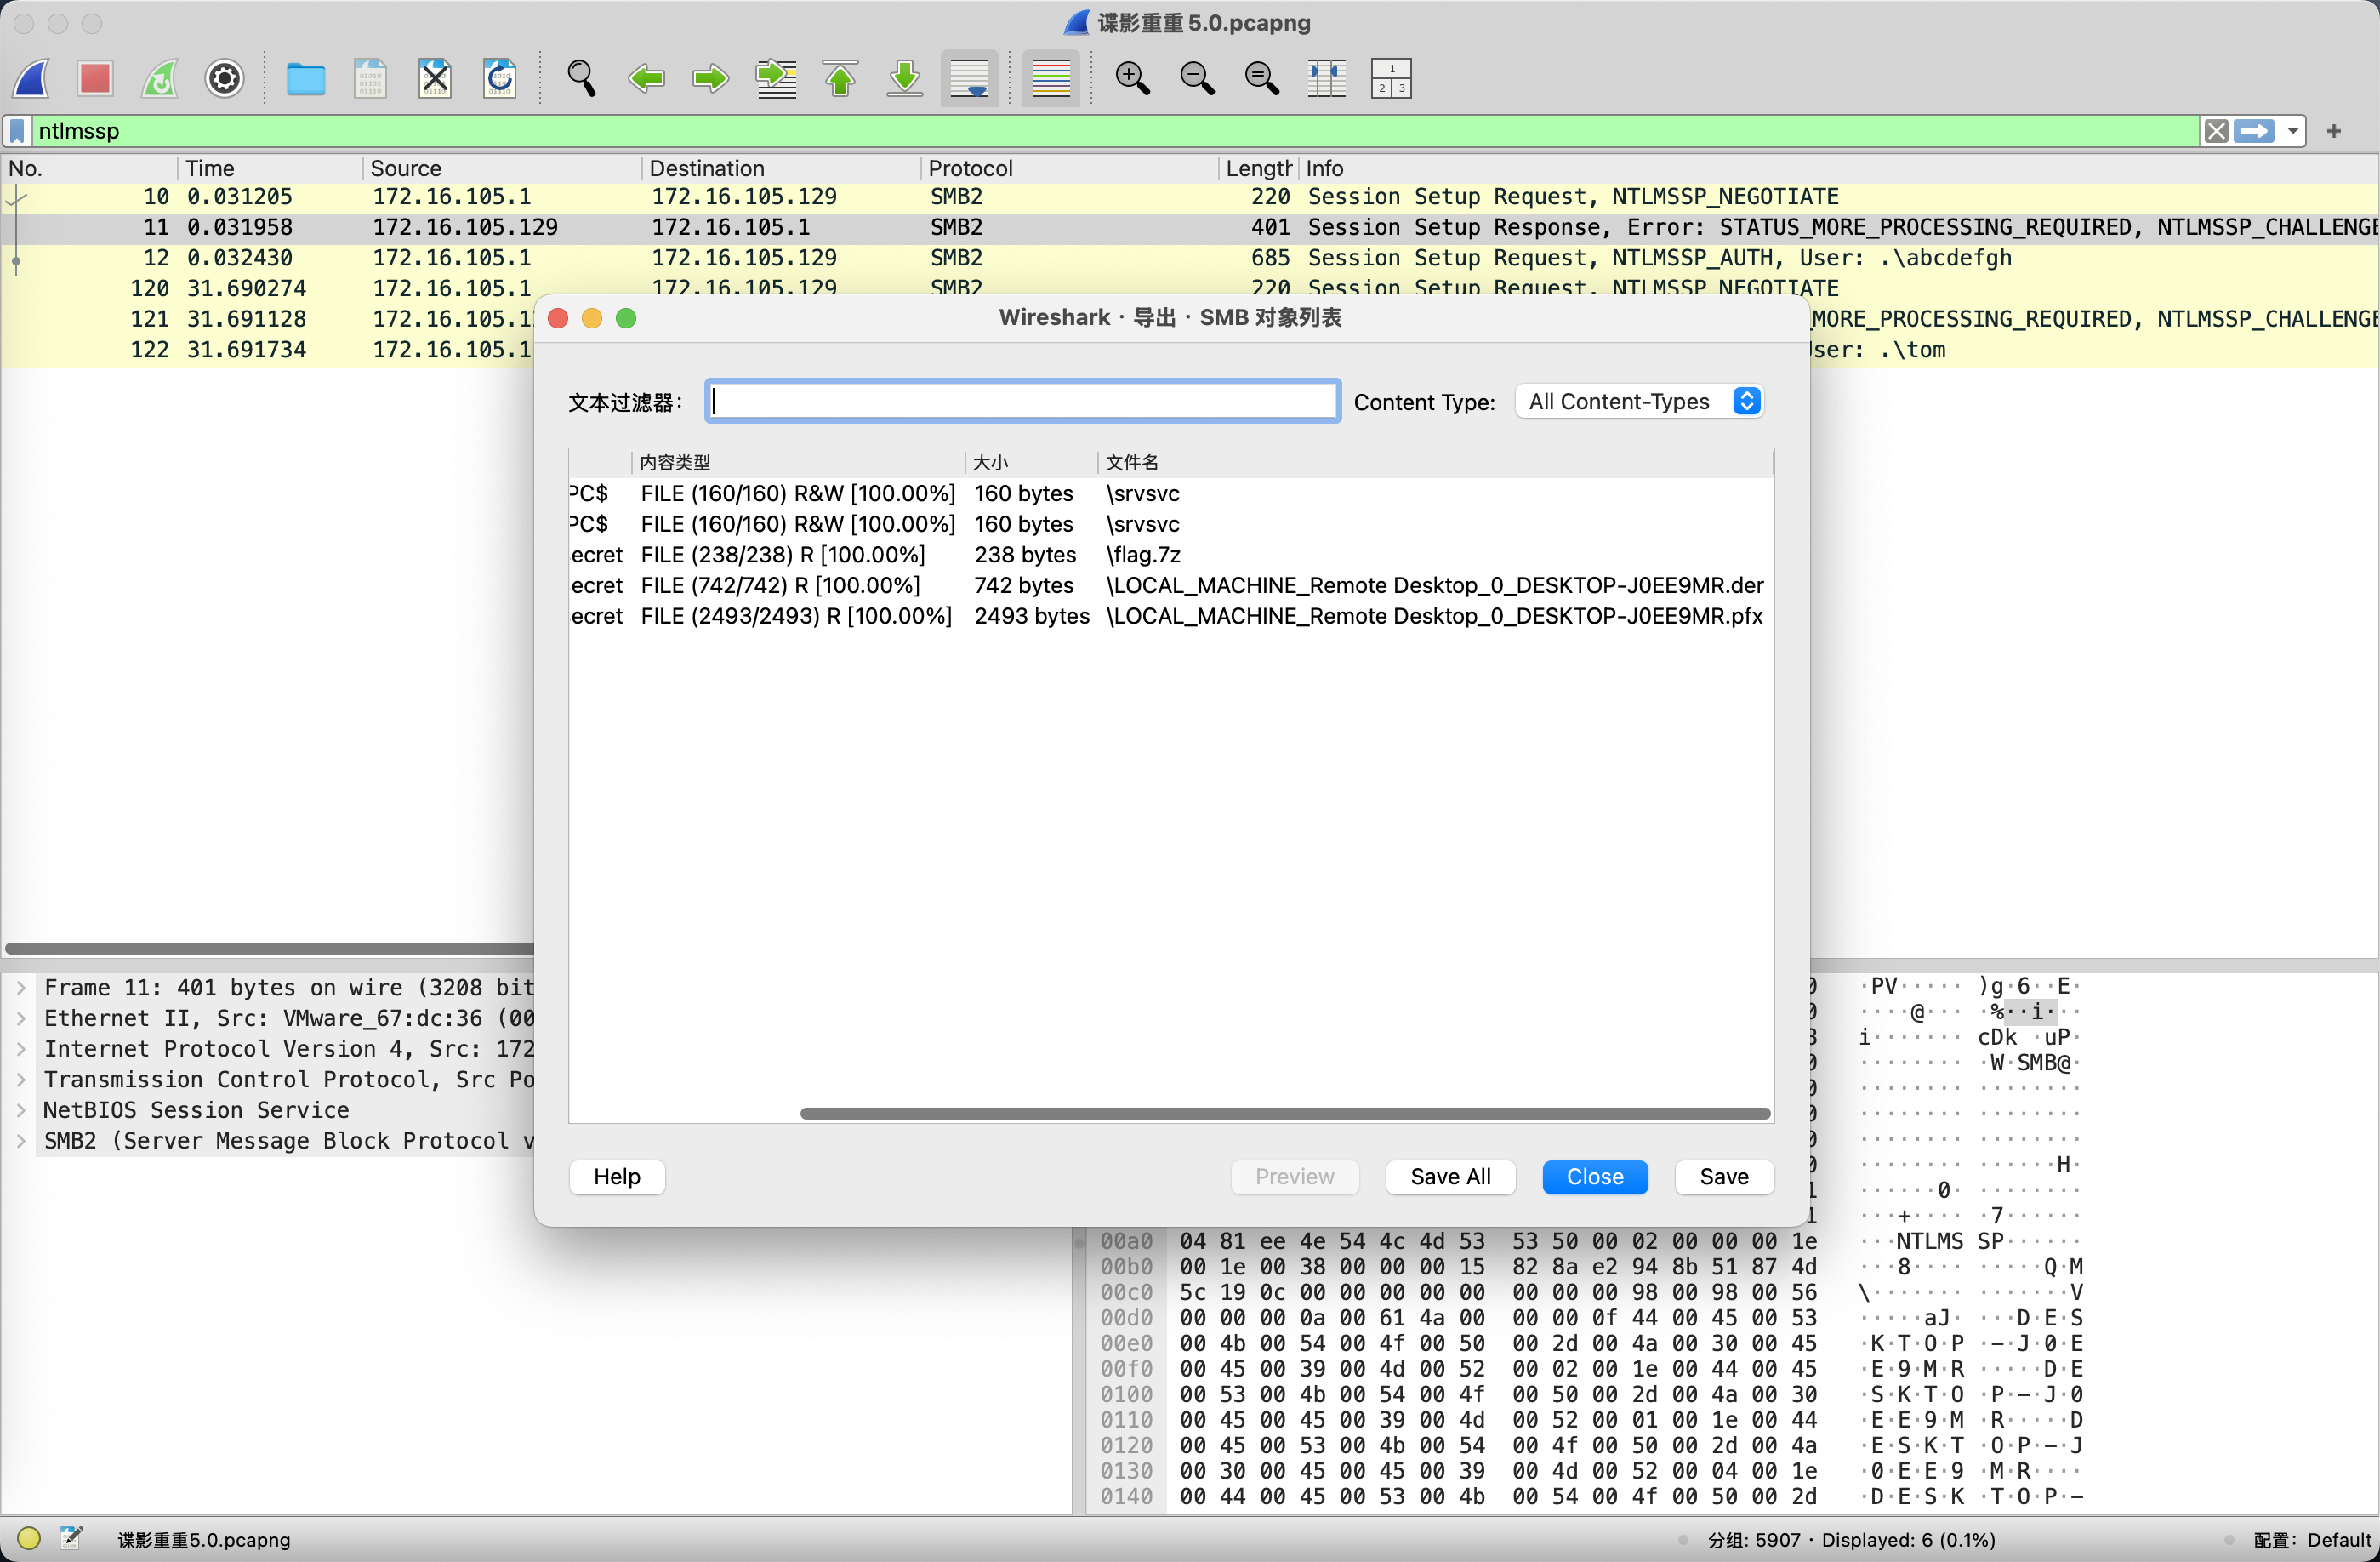The image size is (2380, 1562).
Task: Select packet 10 NTLMSSP_NEGOTIATE row
Action: [1190, 197]
